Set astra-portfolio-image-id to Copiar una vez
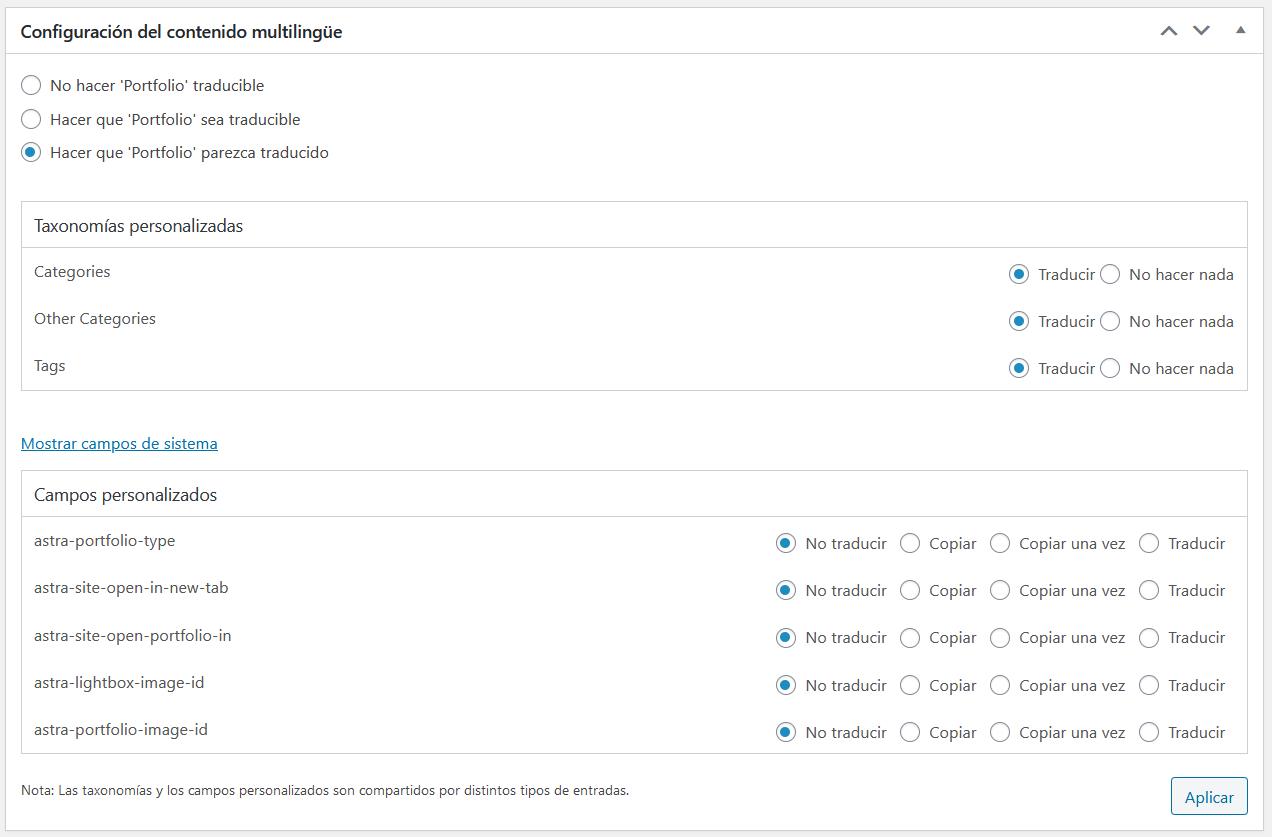Screen dimensions: 1272x837 tap(999, 732)
